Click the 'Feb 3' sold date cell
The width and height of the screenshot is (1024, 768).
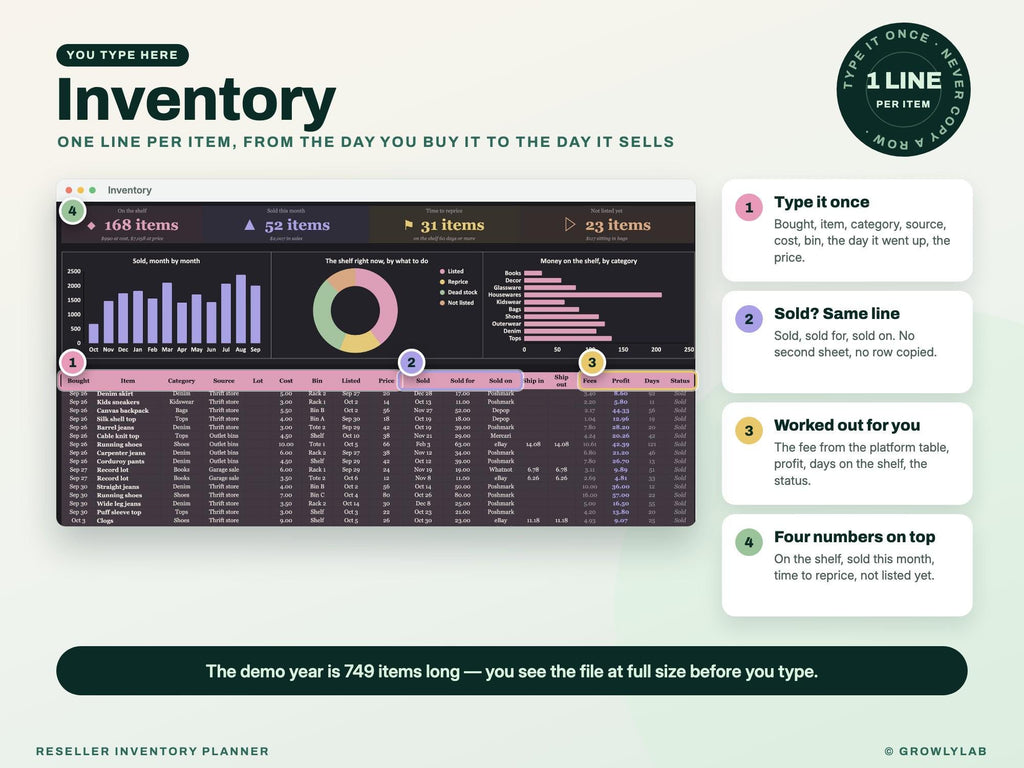[423, 444]
